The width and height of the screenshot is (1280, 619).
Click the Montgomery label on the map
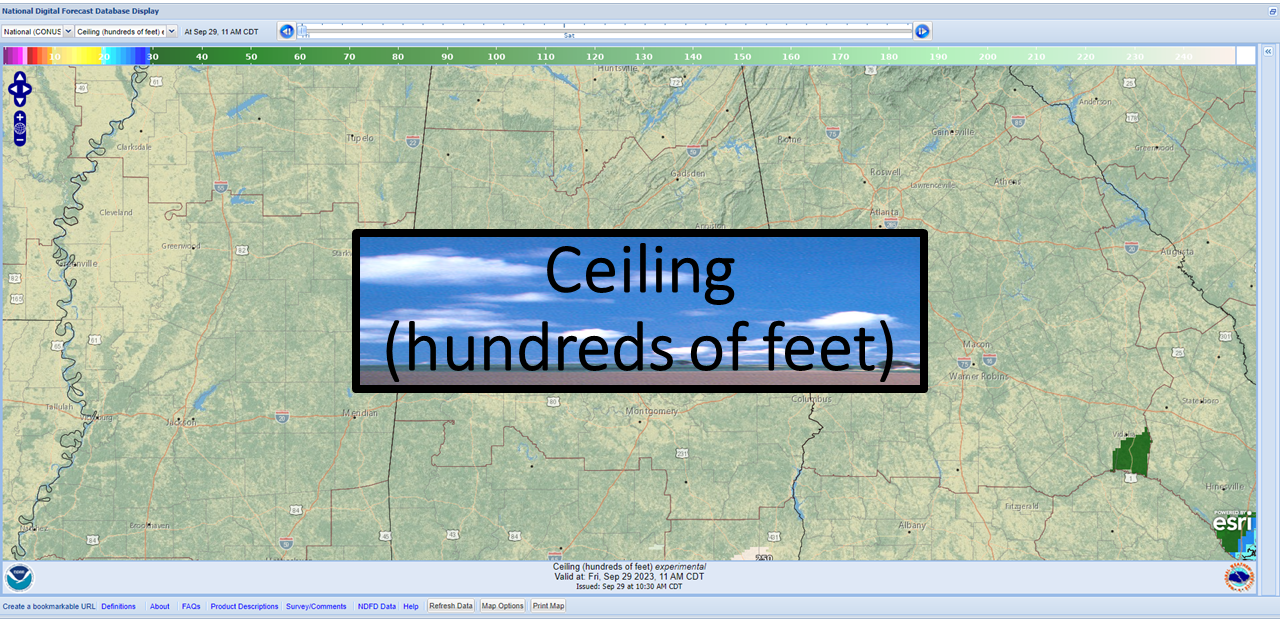click(x=651, y=411)
